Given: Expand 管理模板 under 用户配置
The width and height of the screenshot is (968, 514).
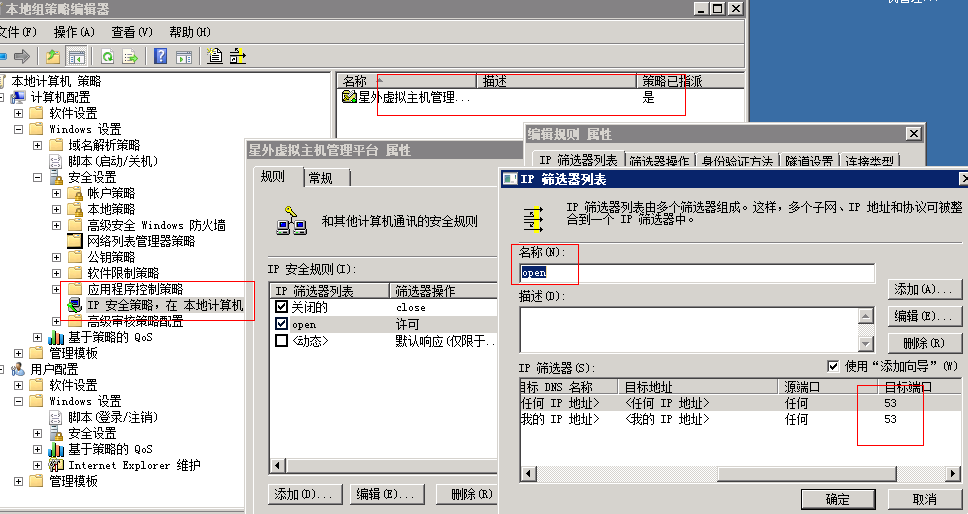Looking at the screenshot, I should (x=19, y=481).
